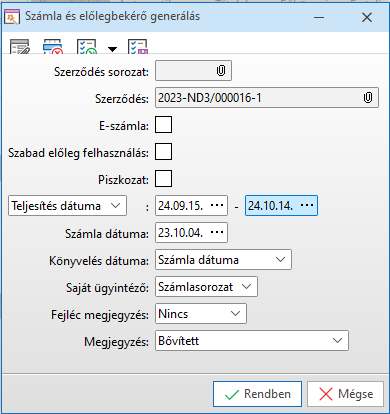Click the Könyvelés dátuma label
The width and height of the screenshot is (390, 414).
click(x=99, y=261)
